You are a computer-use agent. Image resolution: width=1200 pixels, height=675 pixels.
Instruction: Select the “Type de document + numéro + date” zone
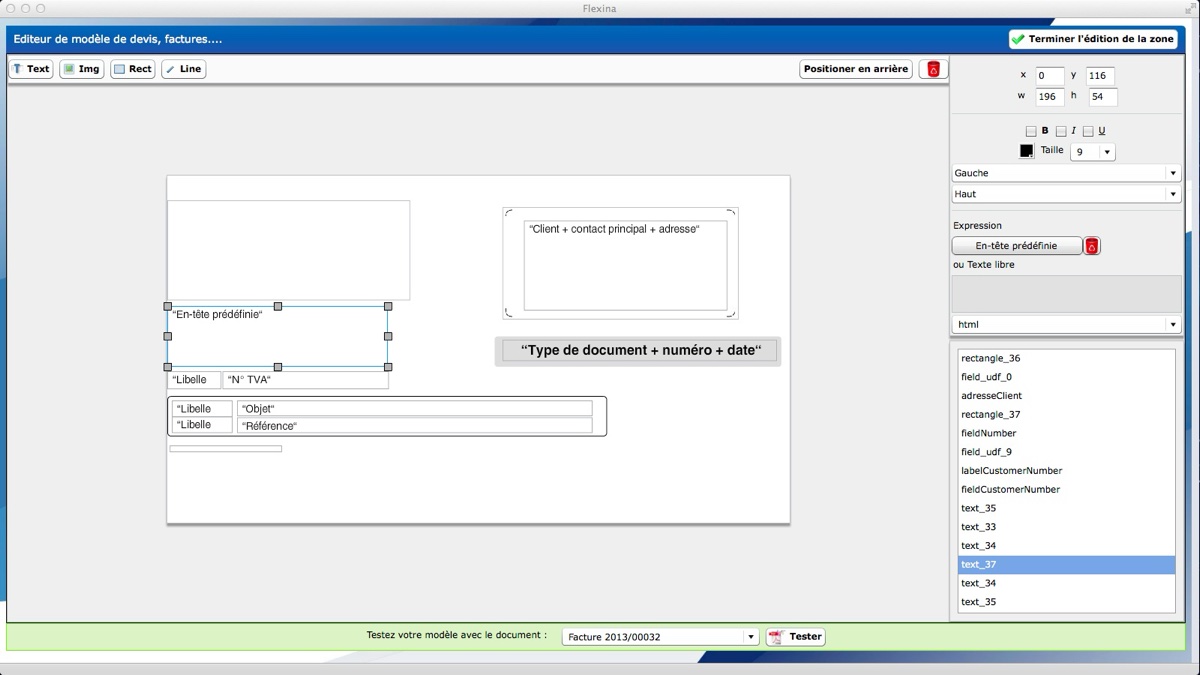[639, 351]
